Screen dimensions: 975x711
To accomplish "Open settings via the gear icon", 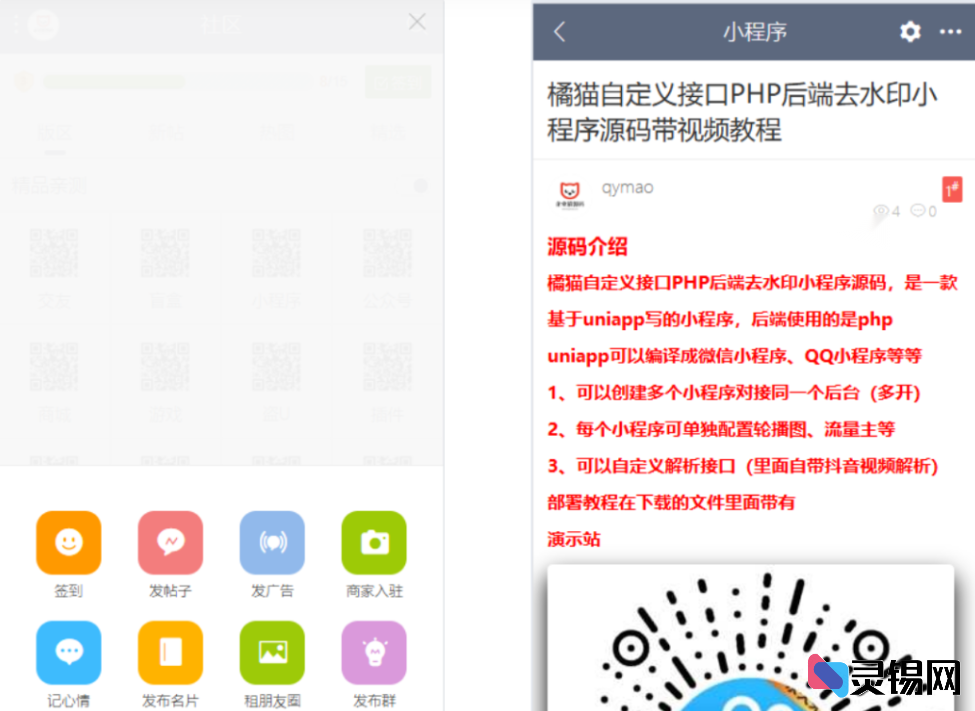I will pos(909,31).
